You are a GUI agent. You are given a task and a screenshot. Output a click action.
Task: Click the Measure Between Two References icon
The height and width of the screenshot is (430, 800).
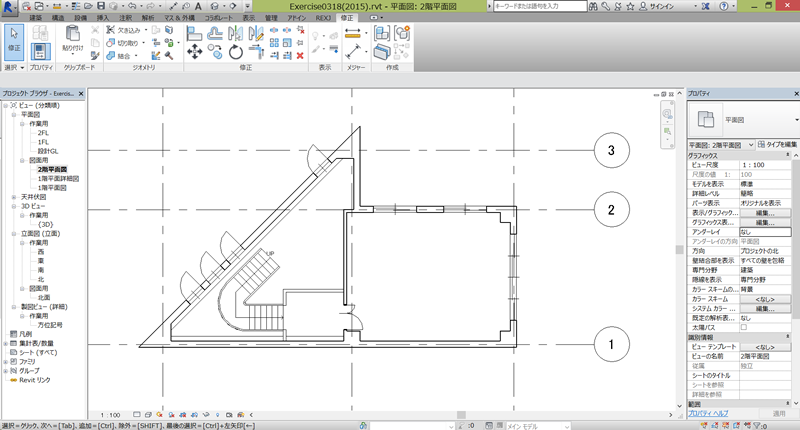(x=353, y=52)
